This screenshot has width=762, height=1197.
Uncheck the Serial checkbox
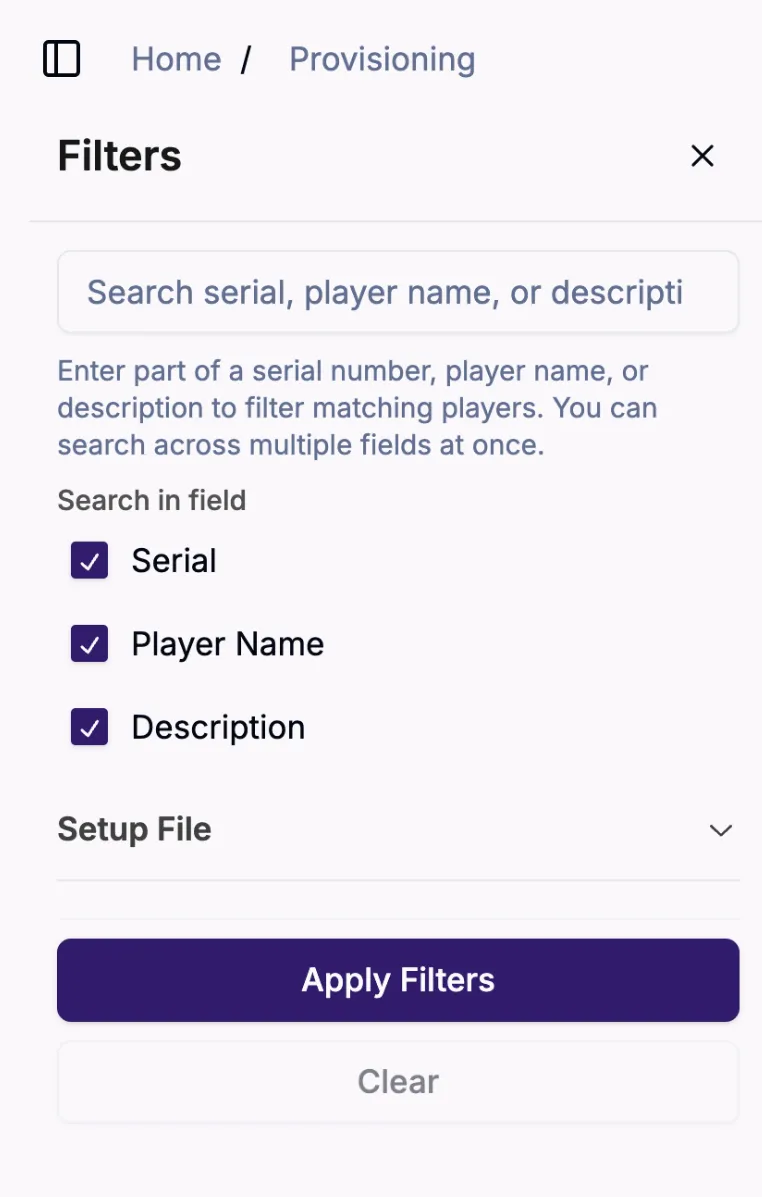[89, 560]
